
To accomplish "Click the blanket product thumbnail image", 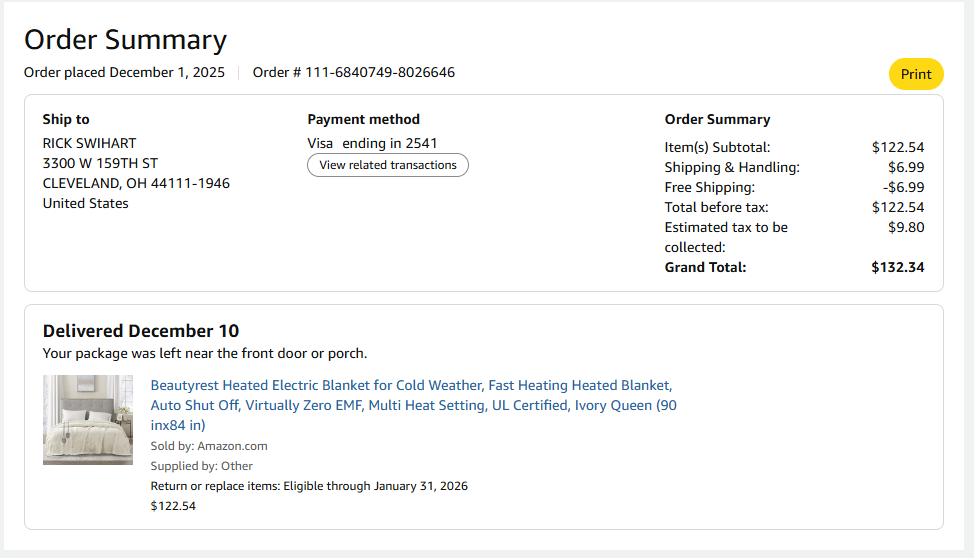I will pos(88,419).
